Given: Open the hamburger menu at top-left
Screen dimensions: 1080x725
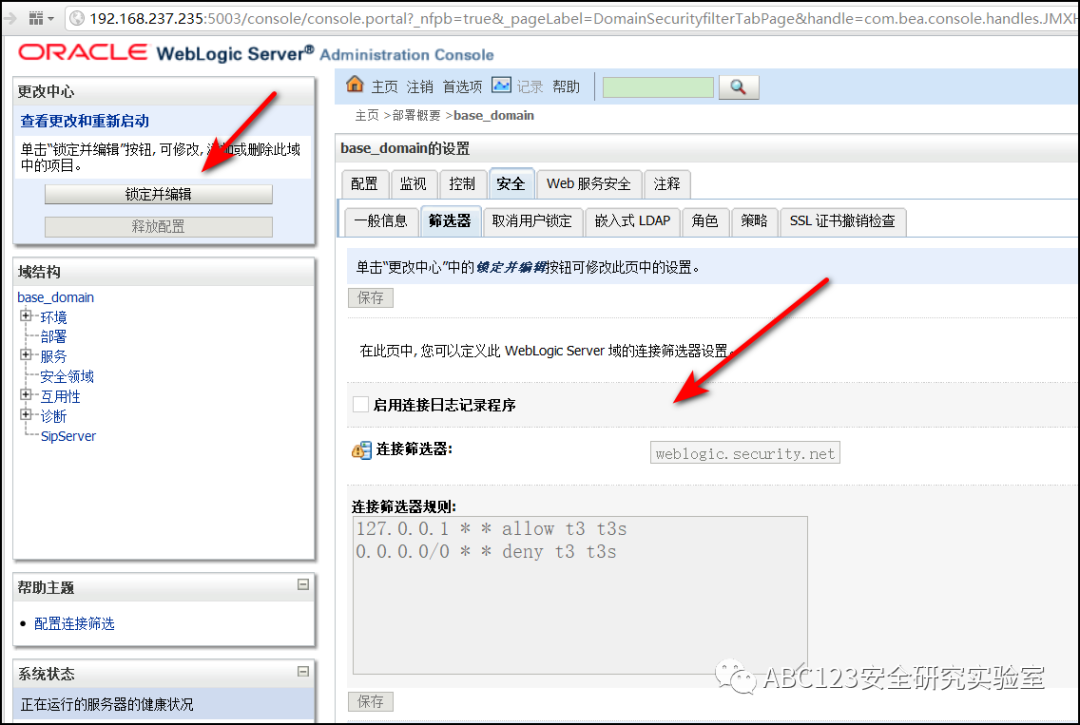Looking at the screenshot, I should (12, 18).
